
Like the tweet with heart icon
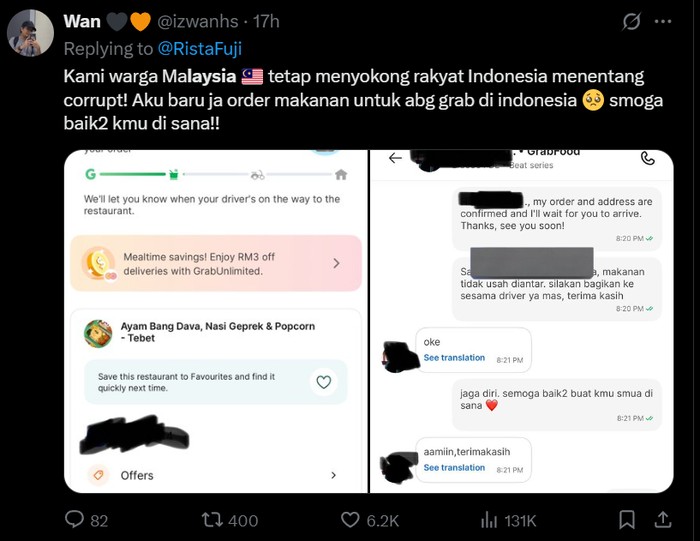click(350, 520)
